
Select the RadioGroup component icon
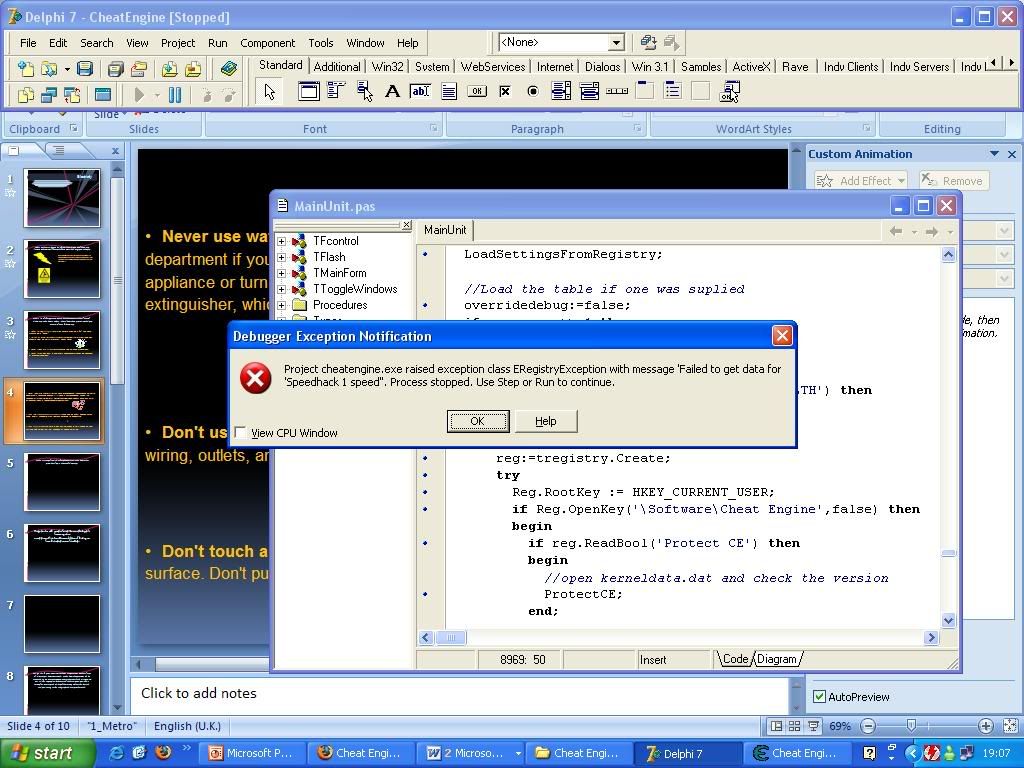pos(673,91)
